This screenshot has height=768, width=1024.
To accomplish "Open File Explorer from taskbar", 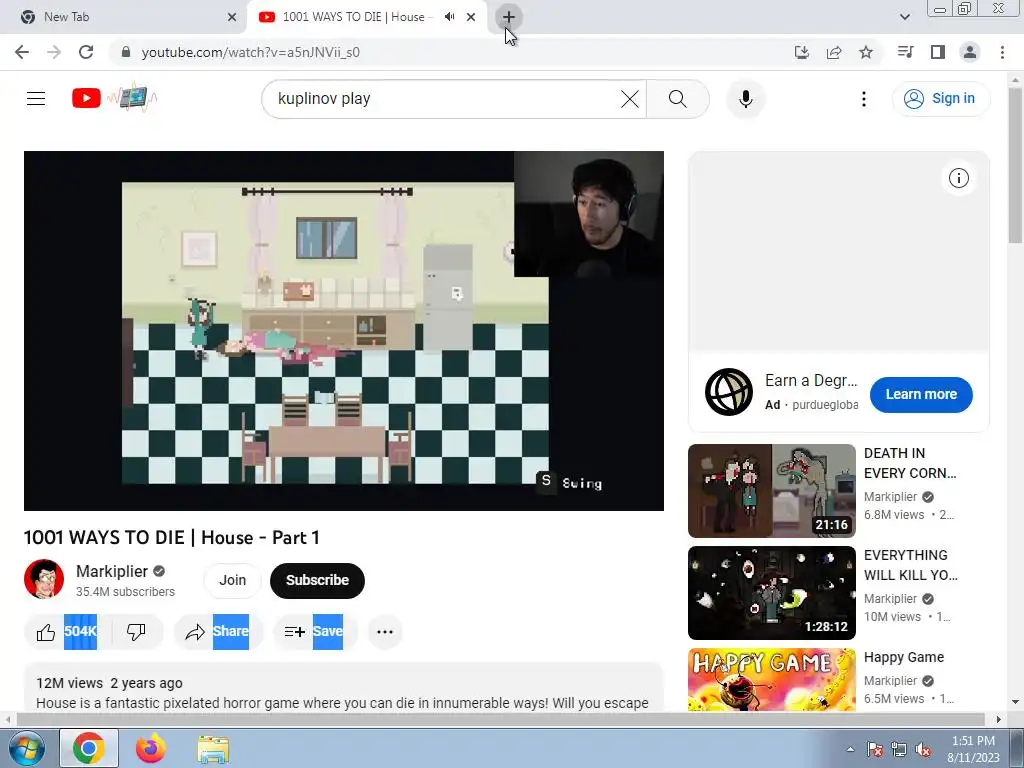I will 213,749.
